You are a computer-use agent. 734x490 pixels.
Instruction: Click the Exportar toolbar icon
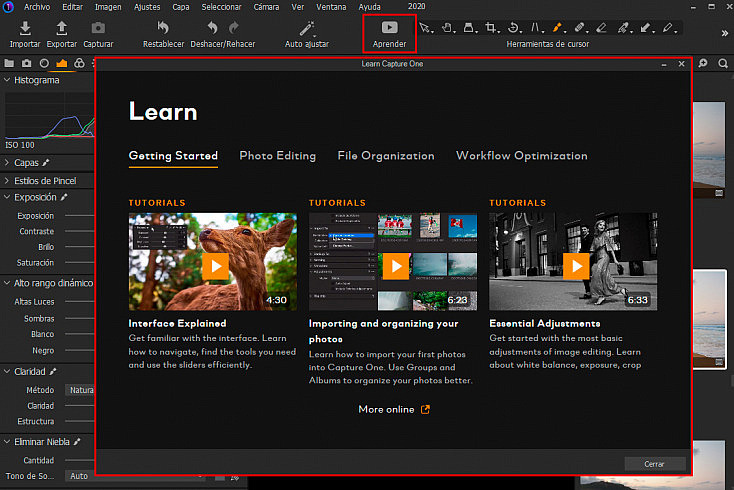(61, 28)
